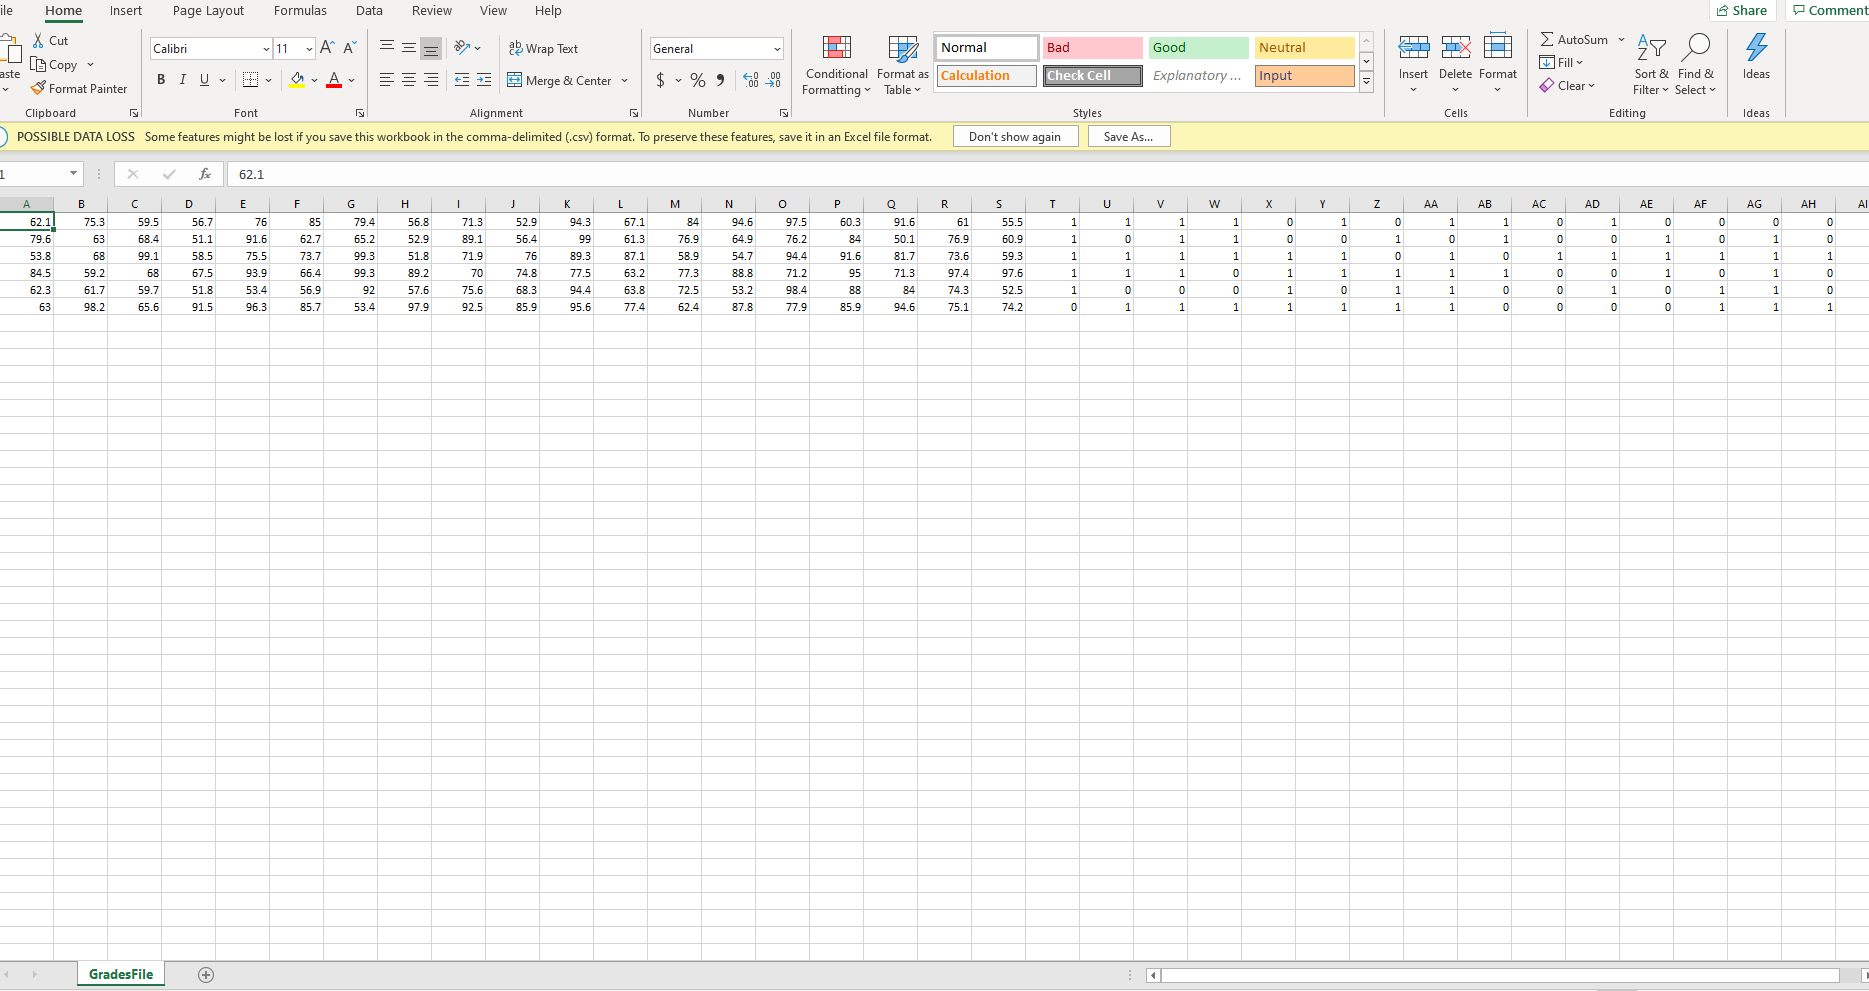
Task: Toggle Italic formatting
Action: 182,80
